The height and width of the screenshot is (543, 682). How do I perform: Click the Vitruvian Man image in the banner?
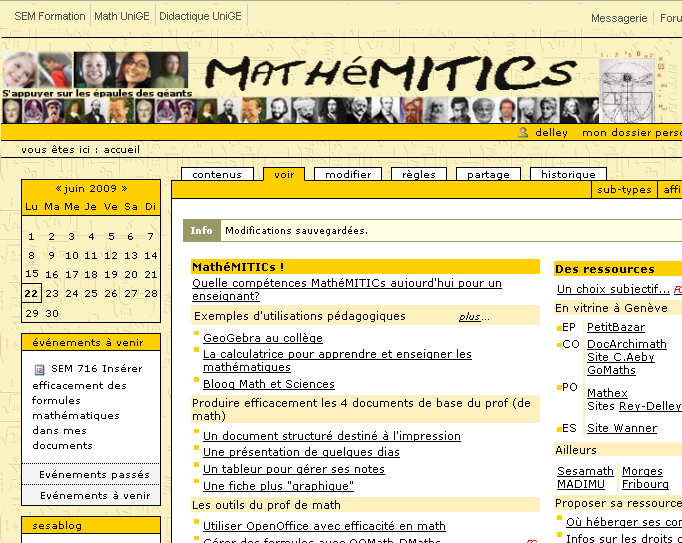tap(627, 90)
